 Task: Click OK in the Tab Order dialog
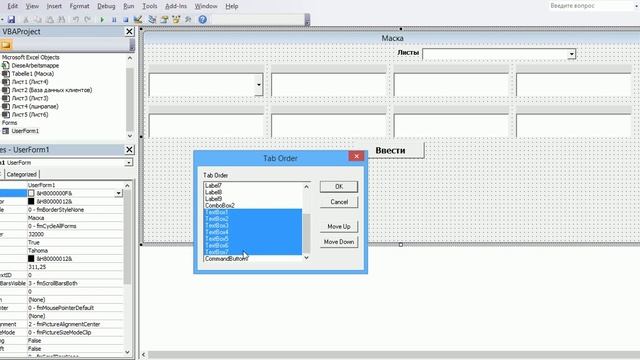point(339,187)
